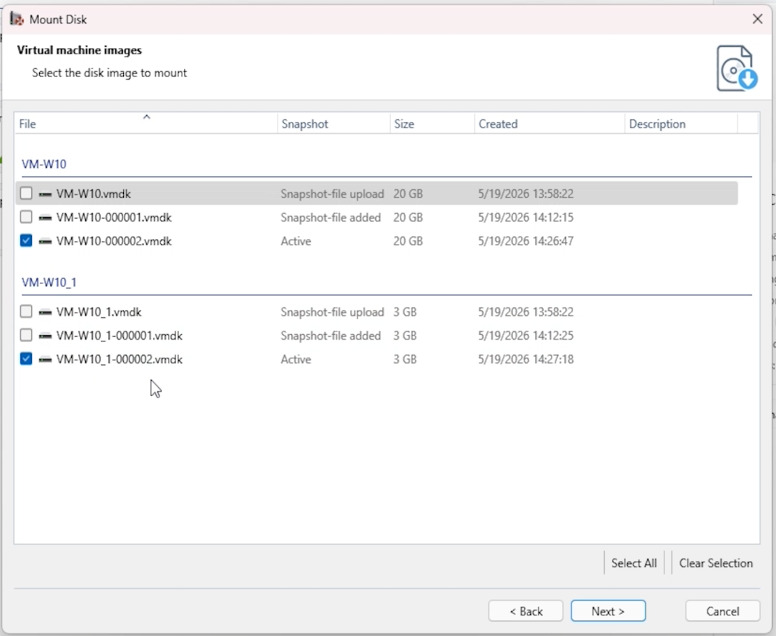776x636 pixels.
Task: Click Active status in VM-W10_1-000002.vmdk row
Action: pos(296,359)
